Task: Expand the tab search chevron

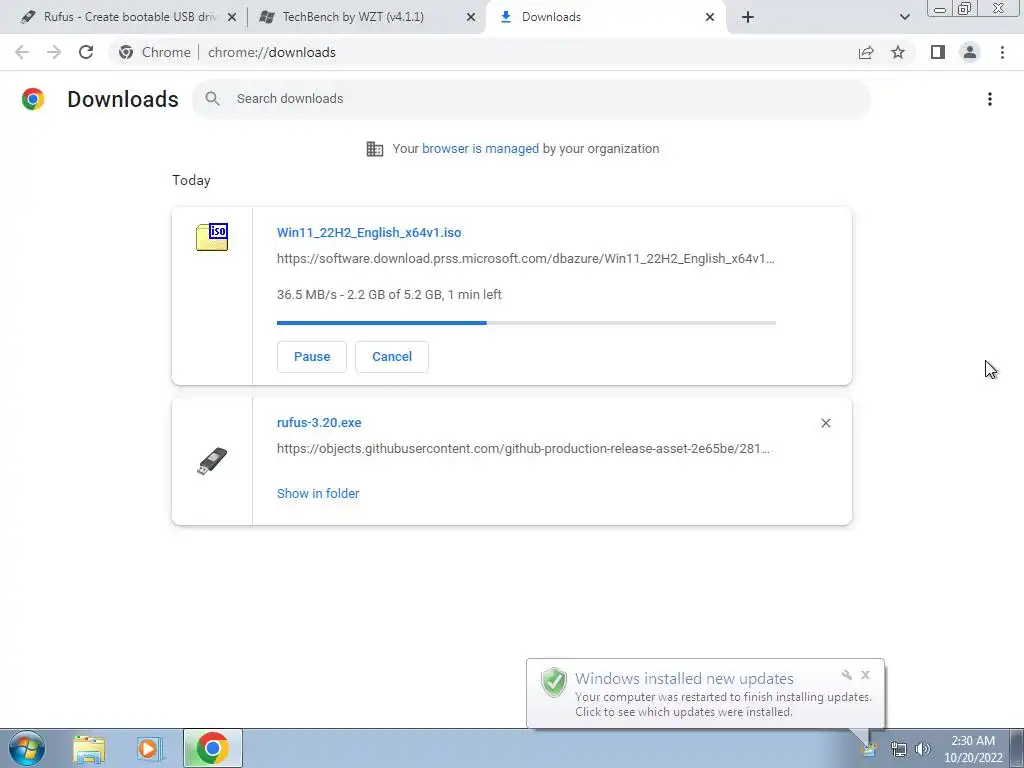Action: (904, 18)
